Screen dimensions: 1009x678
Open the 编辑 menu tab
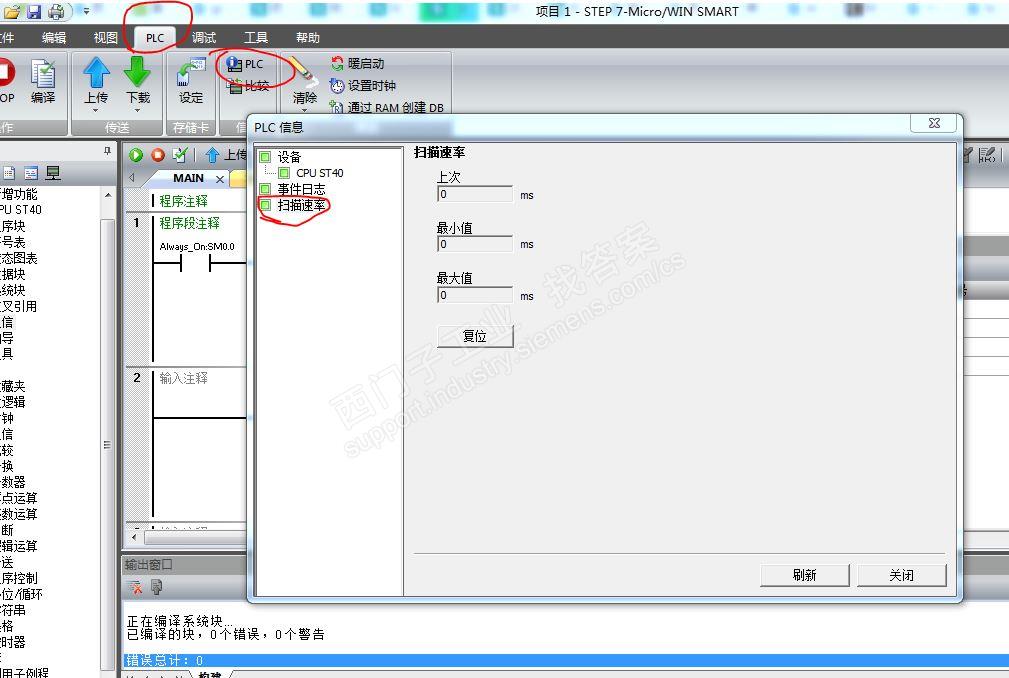tap(54, 38)
